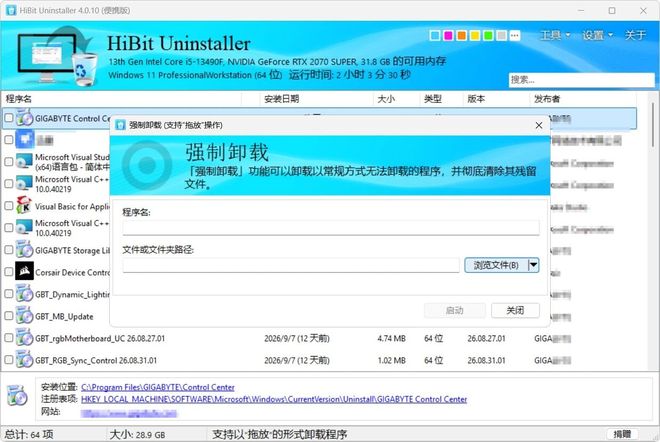This screenshot has width=660, height=442.
Task: Click the 1.02 MB size cell
Action: [391, 360]
